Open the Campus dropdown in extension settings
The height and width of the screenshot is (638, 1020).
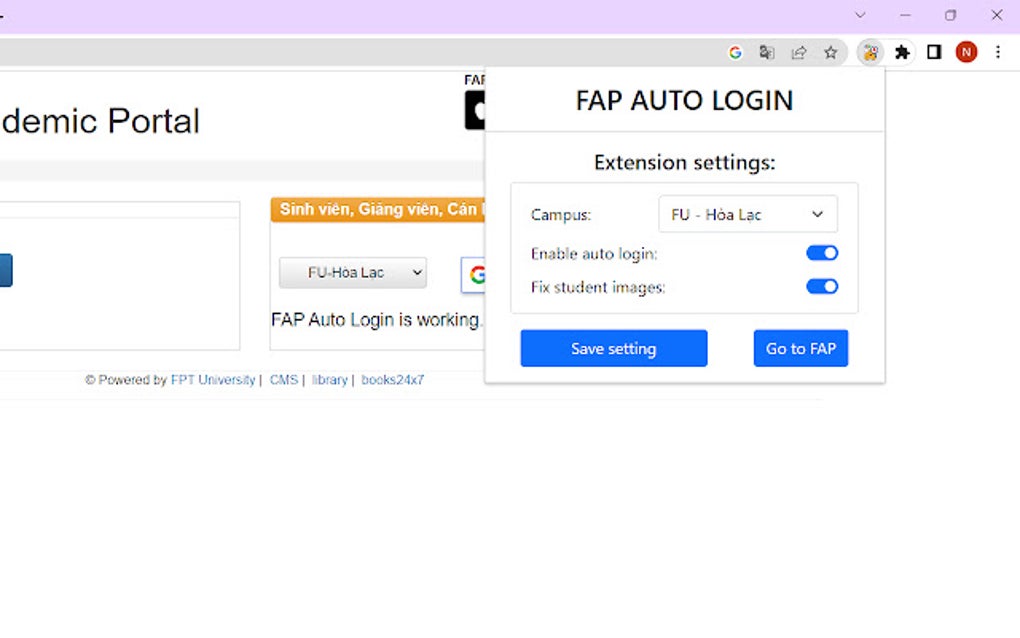point(747,213)
